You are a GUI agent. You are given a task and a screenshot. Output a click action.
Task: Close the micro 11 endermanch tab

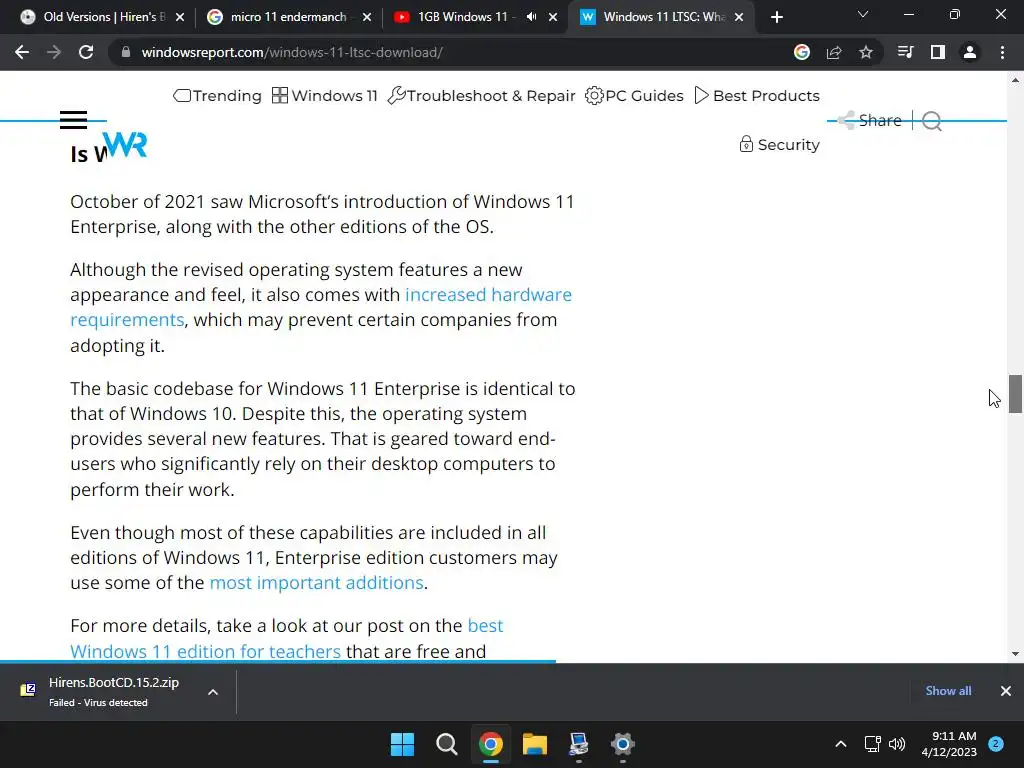(x=367, y=17)
